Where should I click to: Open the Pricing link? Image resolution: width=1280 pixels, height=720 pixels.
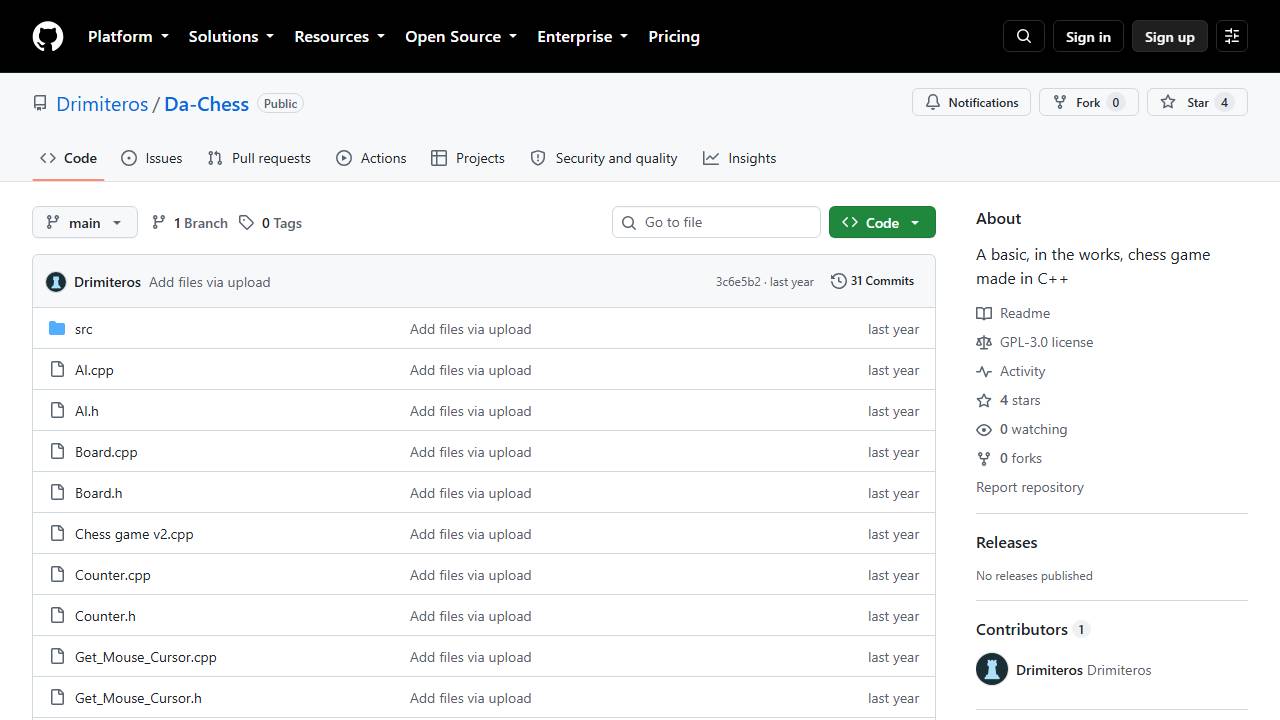click(674, 36)
